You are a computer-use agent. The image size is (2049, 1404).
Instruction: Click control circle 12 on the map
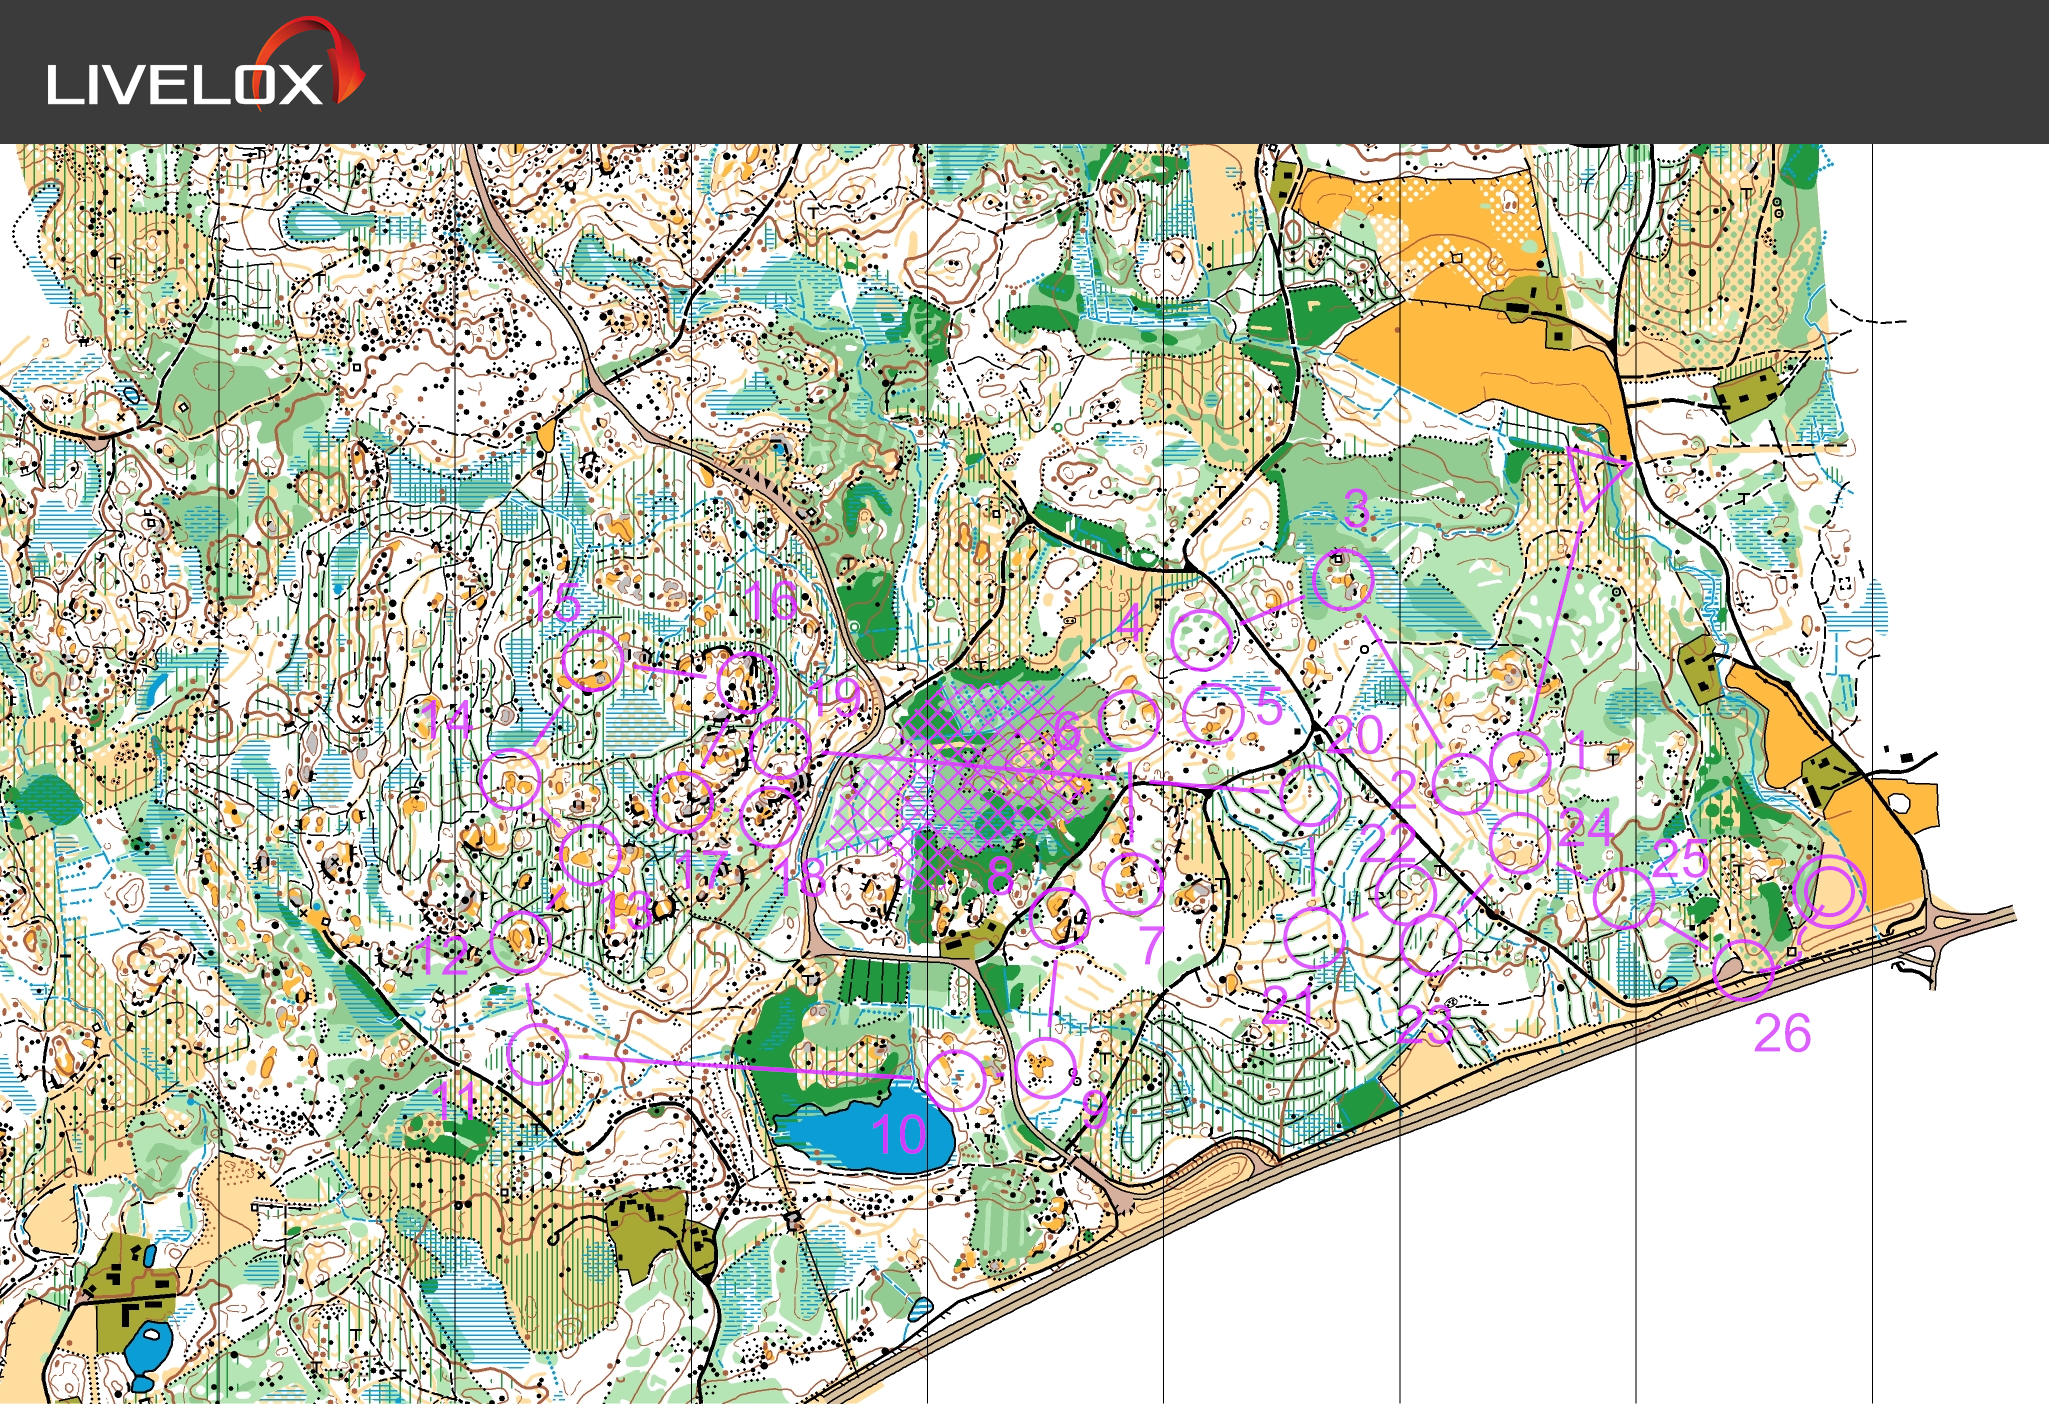tap(521, 942)
